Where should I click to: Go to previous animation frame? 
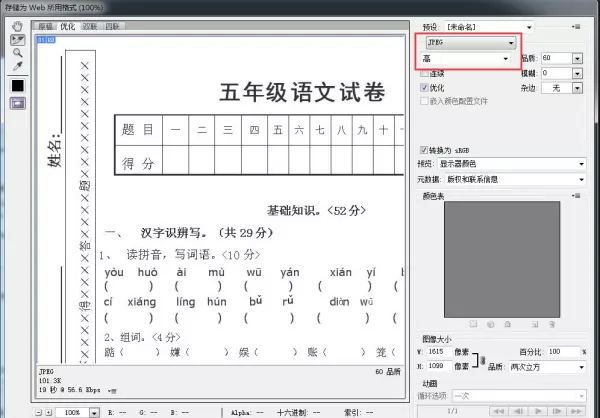[518, 411]
